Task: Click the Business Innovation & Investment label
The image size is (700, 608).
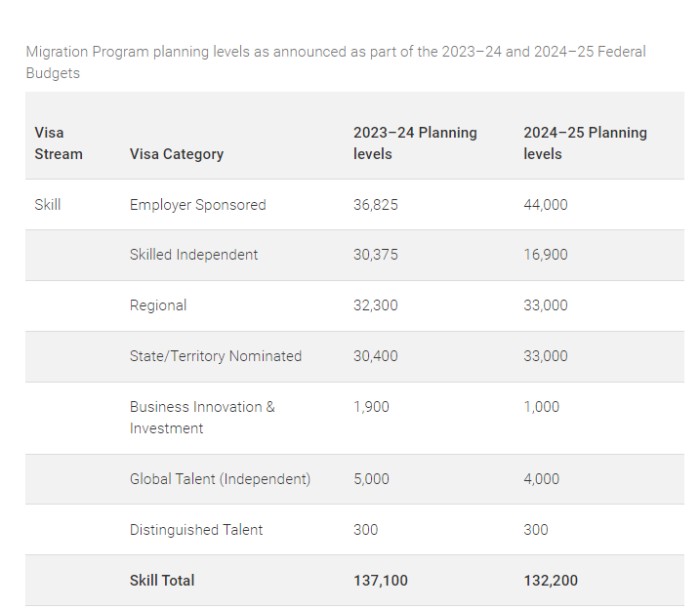Action: click(202, 417)
